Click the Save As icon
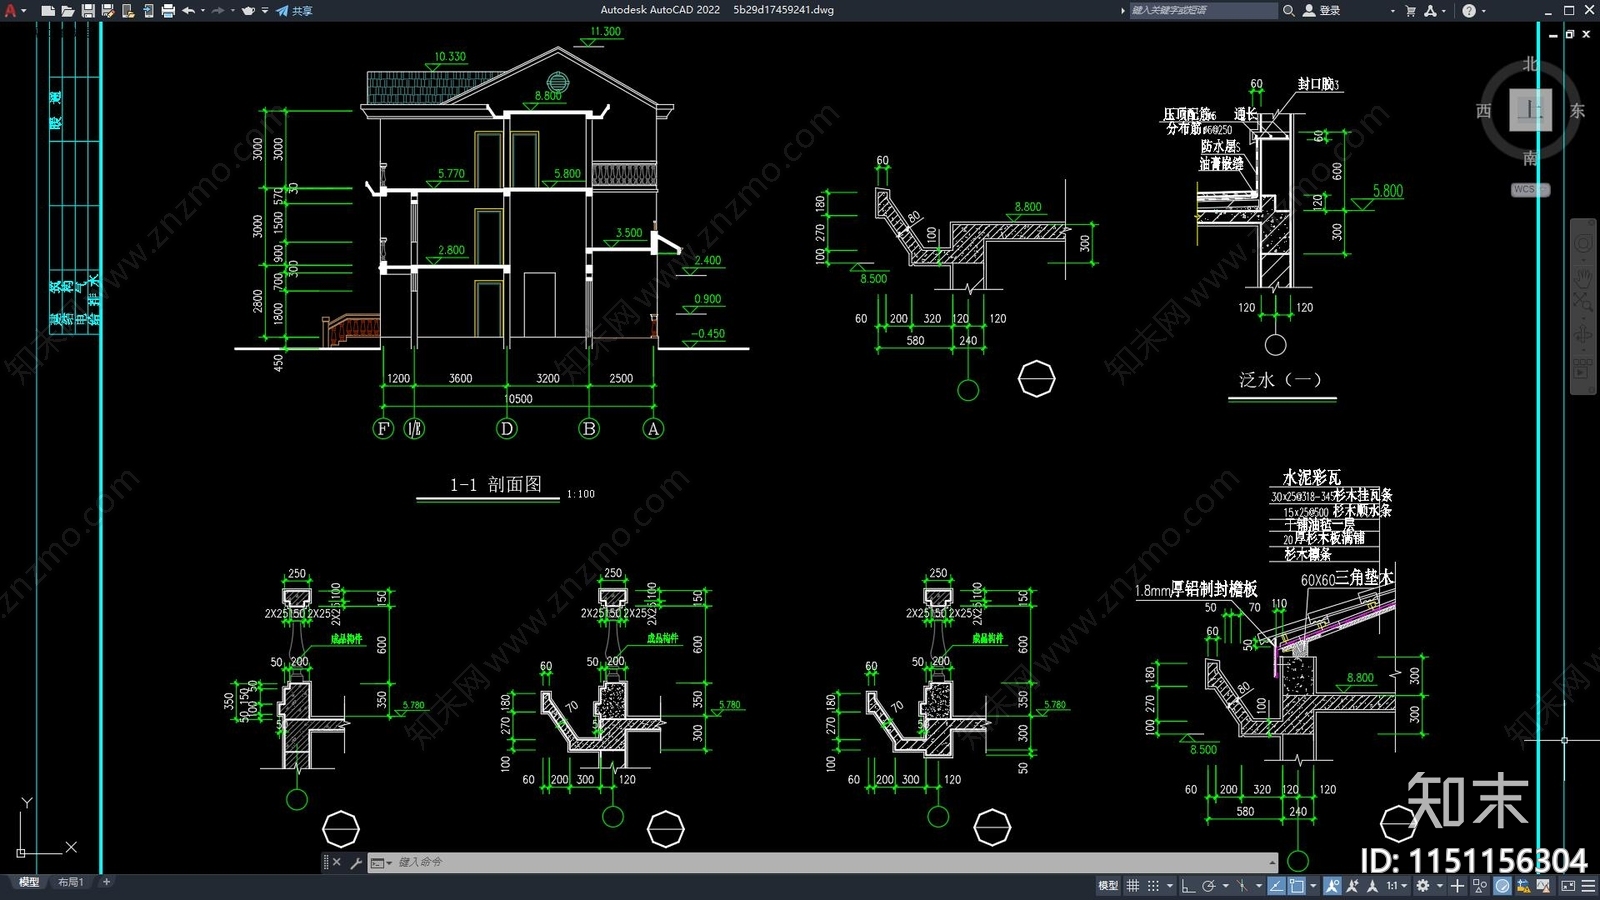 [107, 10]
